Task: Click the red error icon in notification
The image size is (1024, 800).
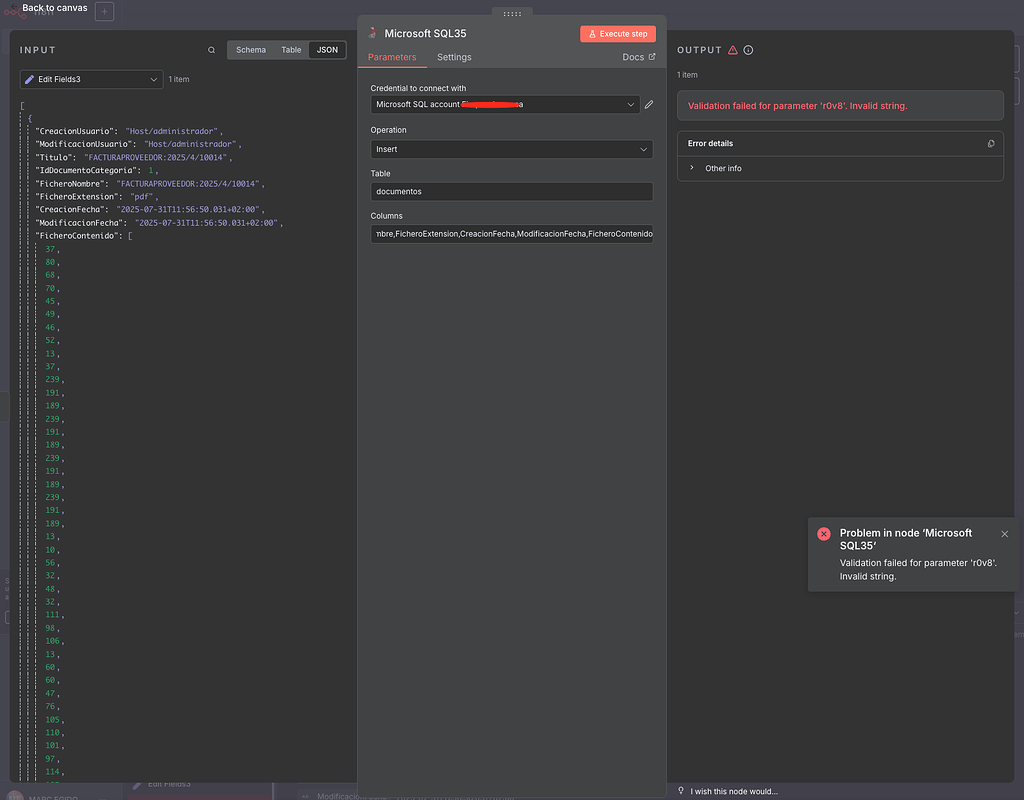Action: [823, 534]
